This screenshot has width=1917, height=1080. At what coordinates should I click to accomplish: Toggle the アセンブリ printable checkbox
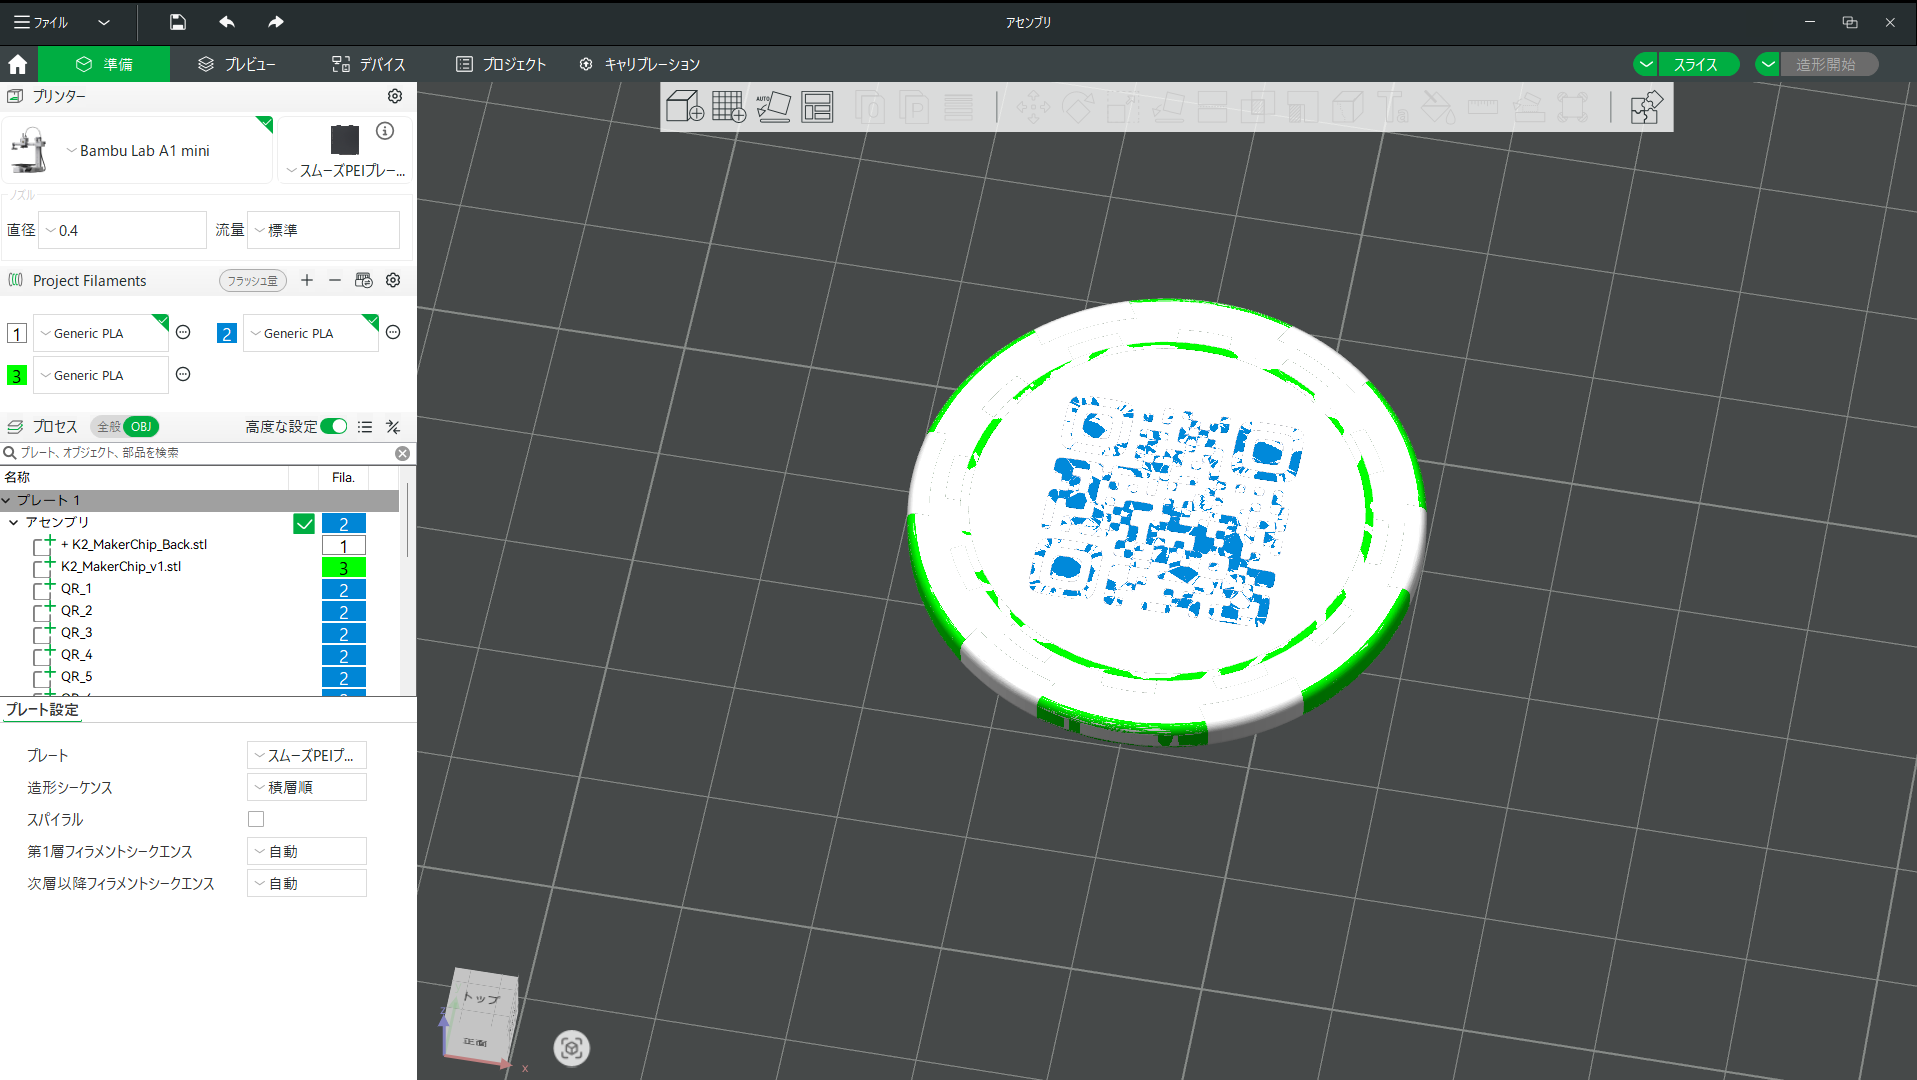(x=304, y=523)
